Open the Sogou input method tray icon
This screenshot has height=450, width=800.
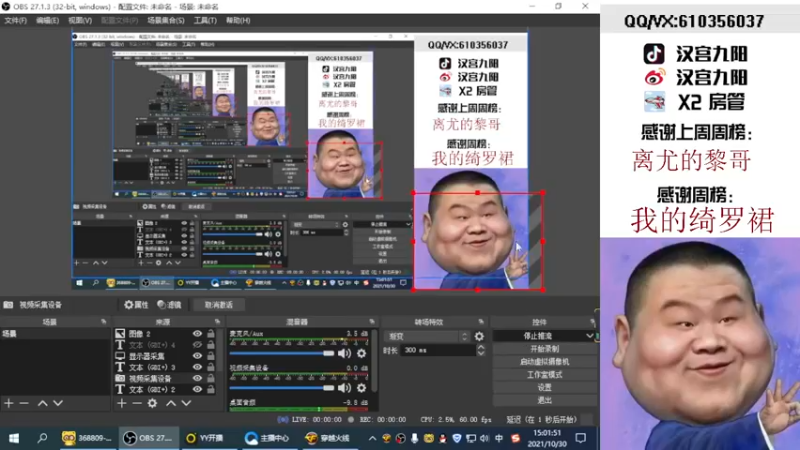coord(516,438)
